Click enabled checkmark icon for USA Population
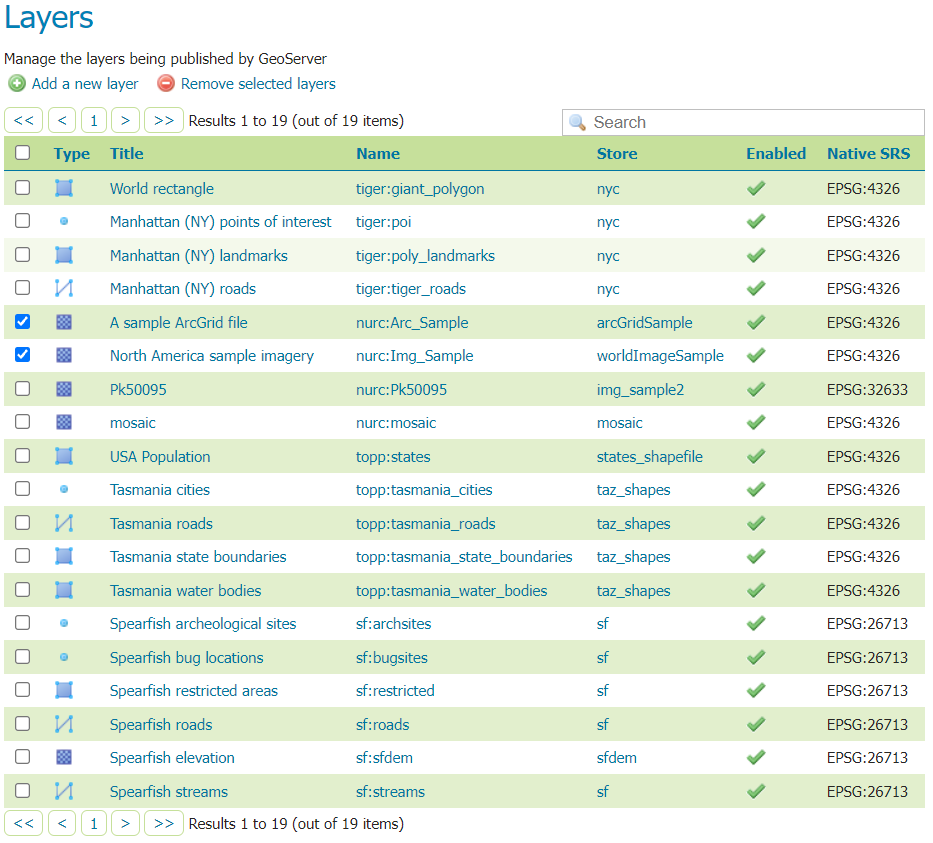Image resolution: width=933 pixels, height=843 pixels. 756,456
